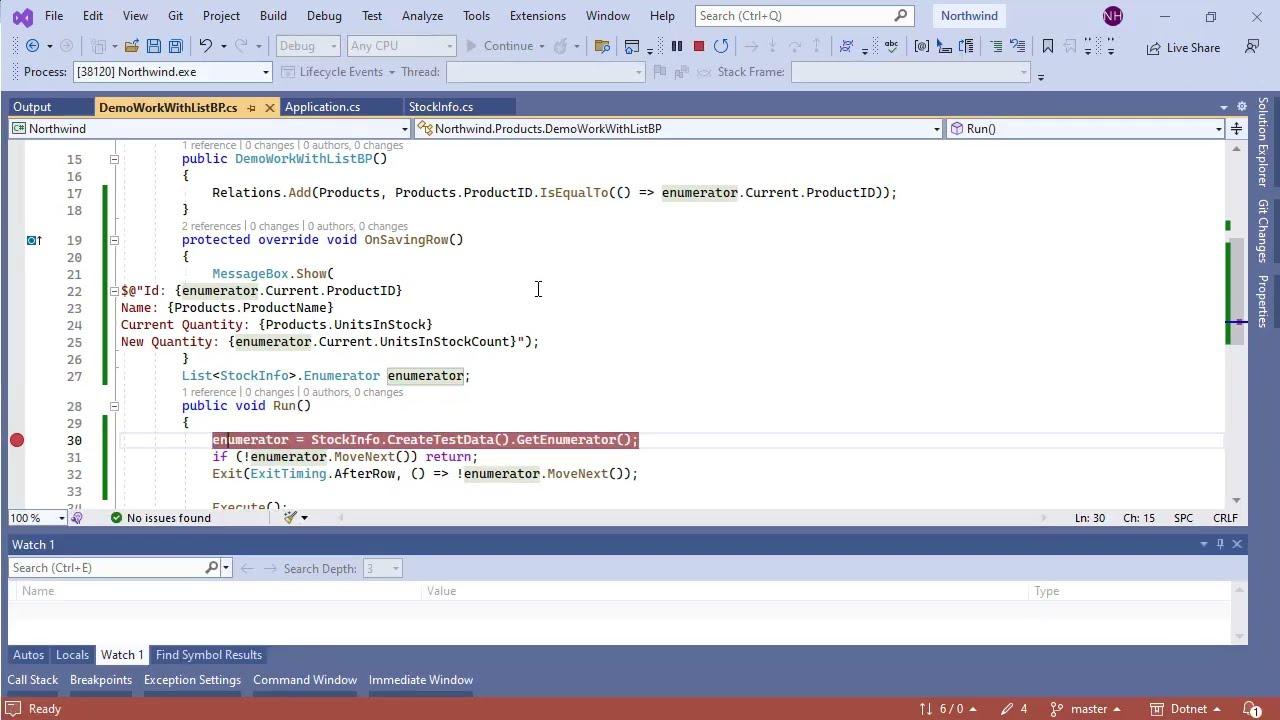Click the override indicator on line 19
Viewport: 1280px width, 720px height.
click(x=33, y=240)
